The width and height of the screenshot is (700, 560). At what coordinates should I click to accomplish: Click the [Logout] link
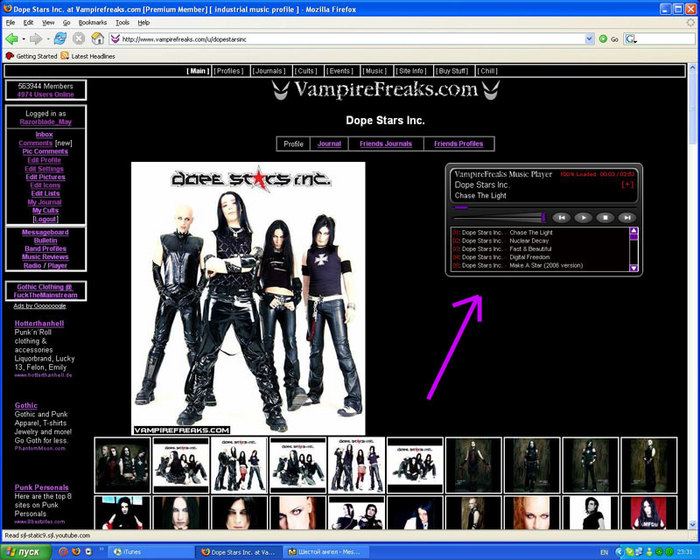point(45,219)
